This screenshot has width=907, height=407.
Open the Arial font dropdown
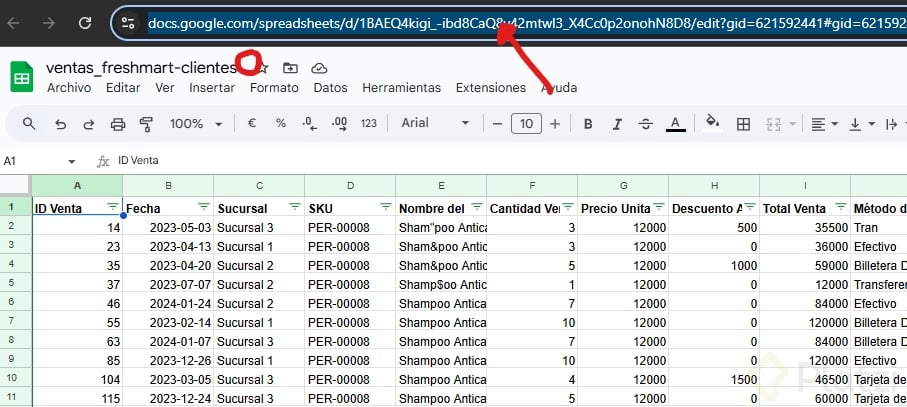click(435, 123)
